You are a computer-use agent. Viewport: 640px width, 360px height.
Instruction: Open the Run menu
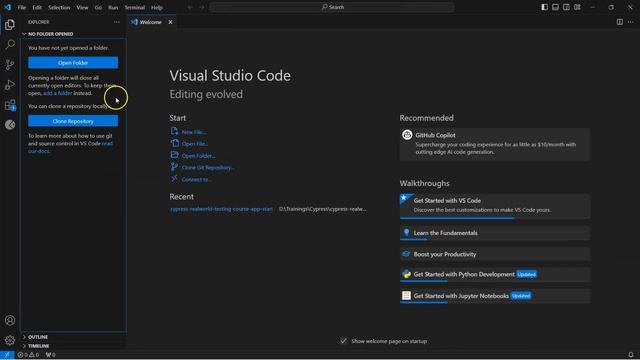(x=113, y=7)
